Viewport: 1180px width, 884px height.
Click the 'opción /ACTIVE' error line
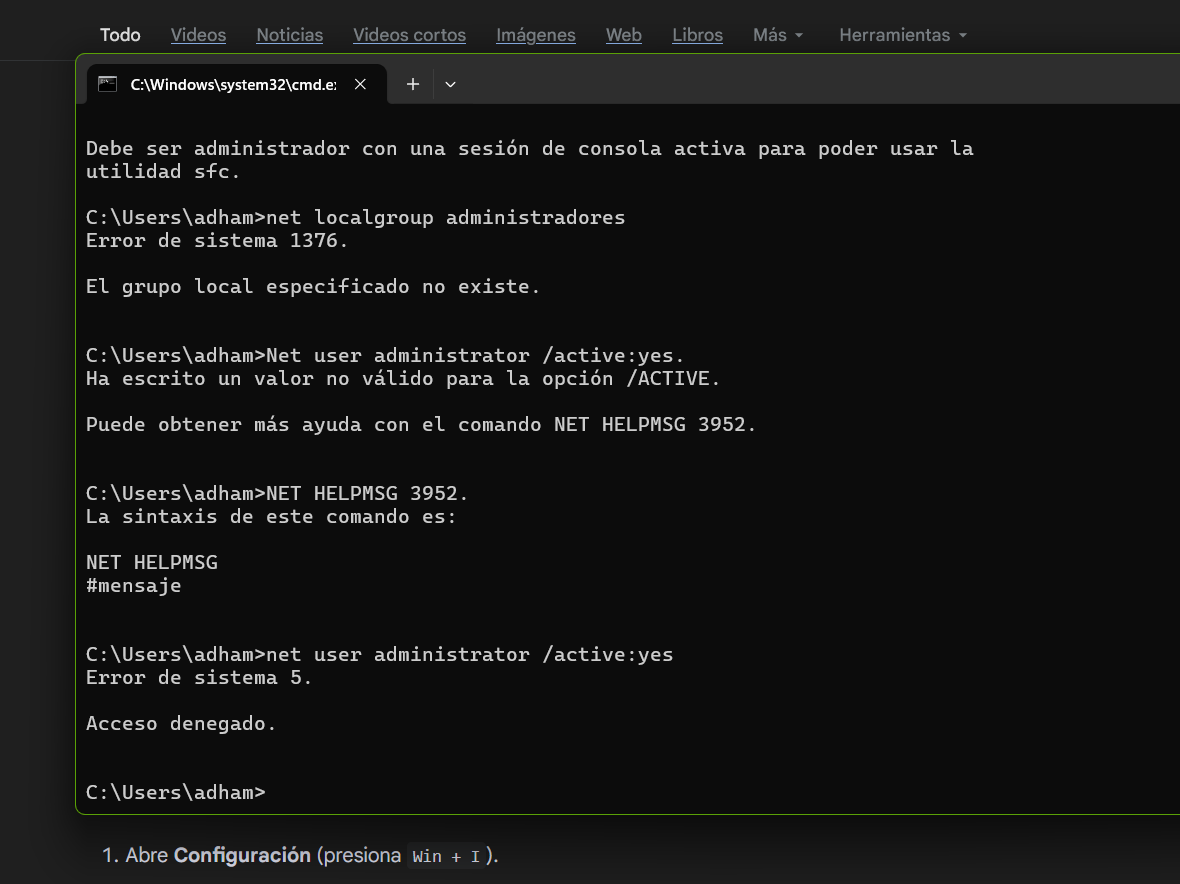(x=403, y=378)
